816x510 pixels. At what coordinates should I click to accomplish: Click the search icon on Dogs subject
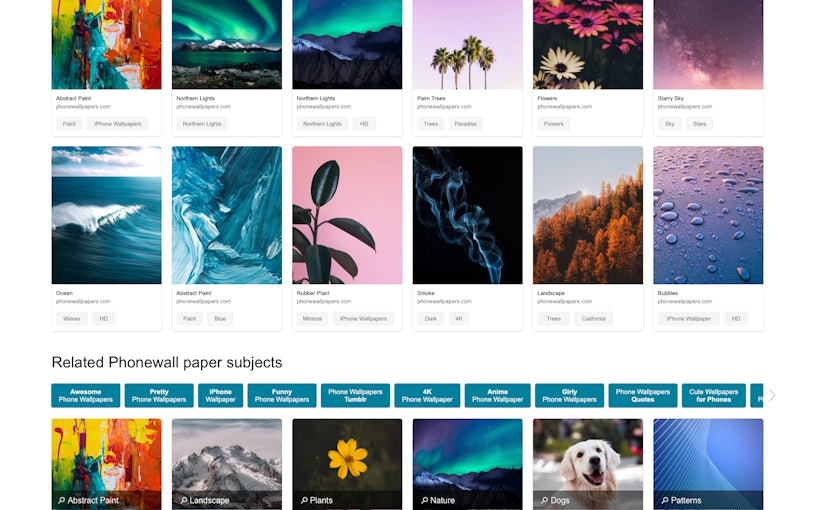click(544, 500)
